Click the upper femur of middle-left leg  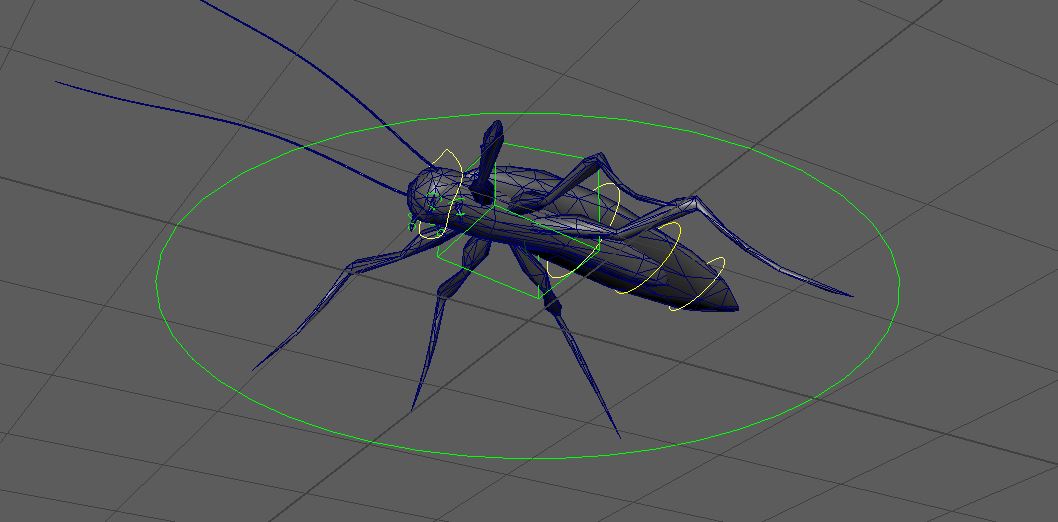tap(475, 253)
